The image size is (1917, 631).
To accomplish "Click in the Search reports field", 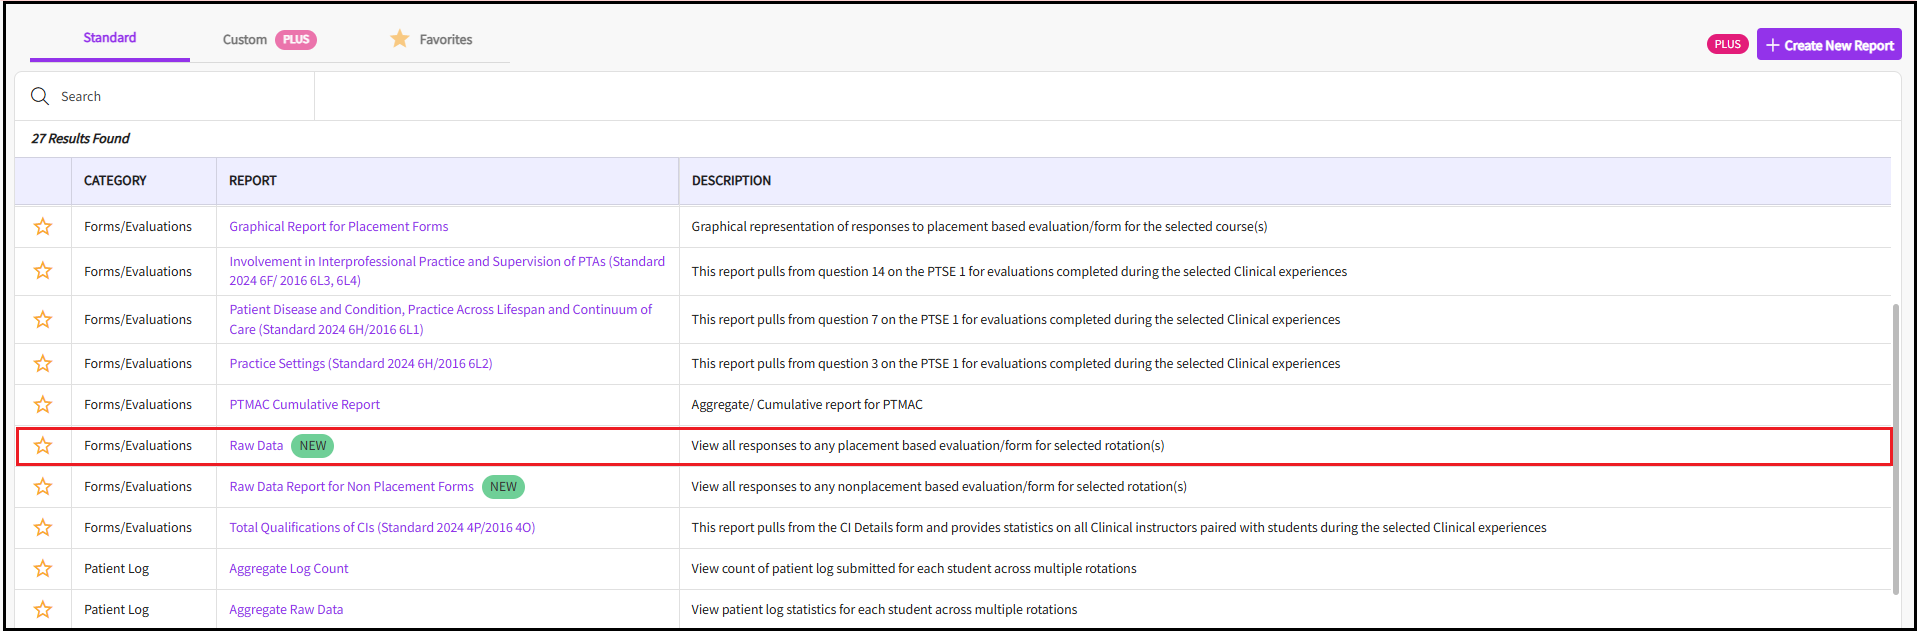I will [x=180, y=97].
